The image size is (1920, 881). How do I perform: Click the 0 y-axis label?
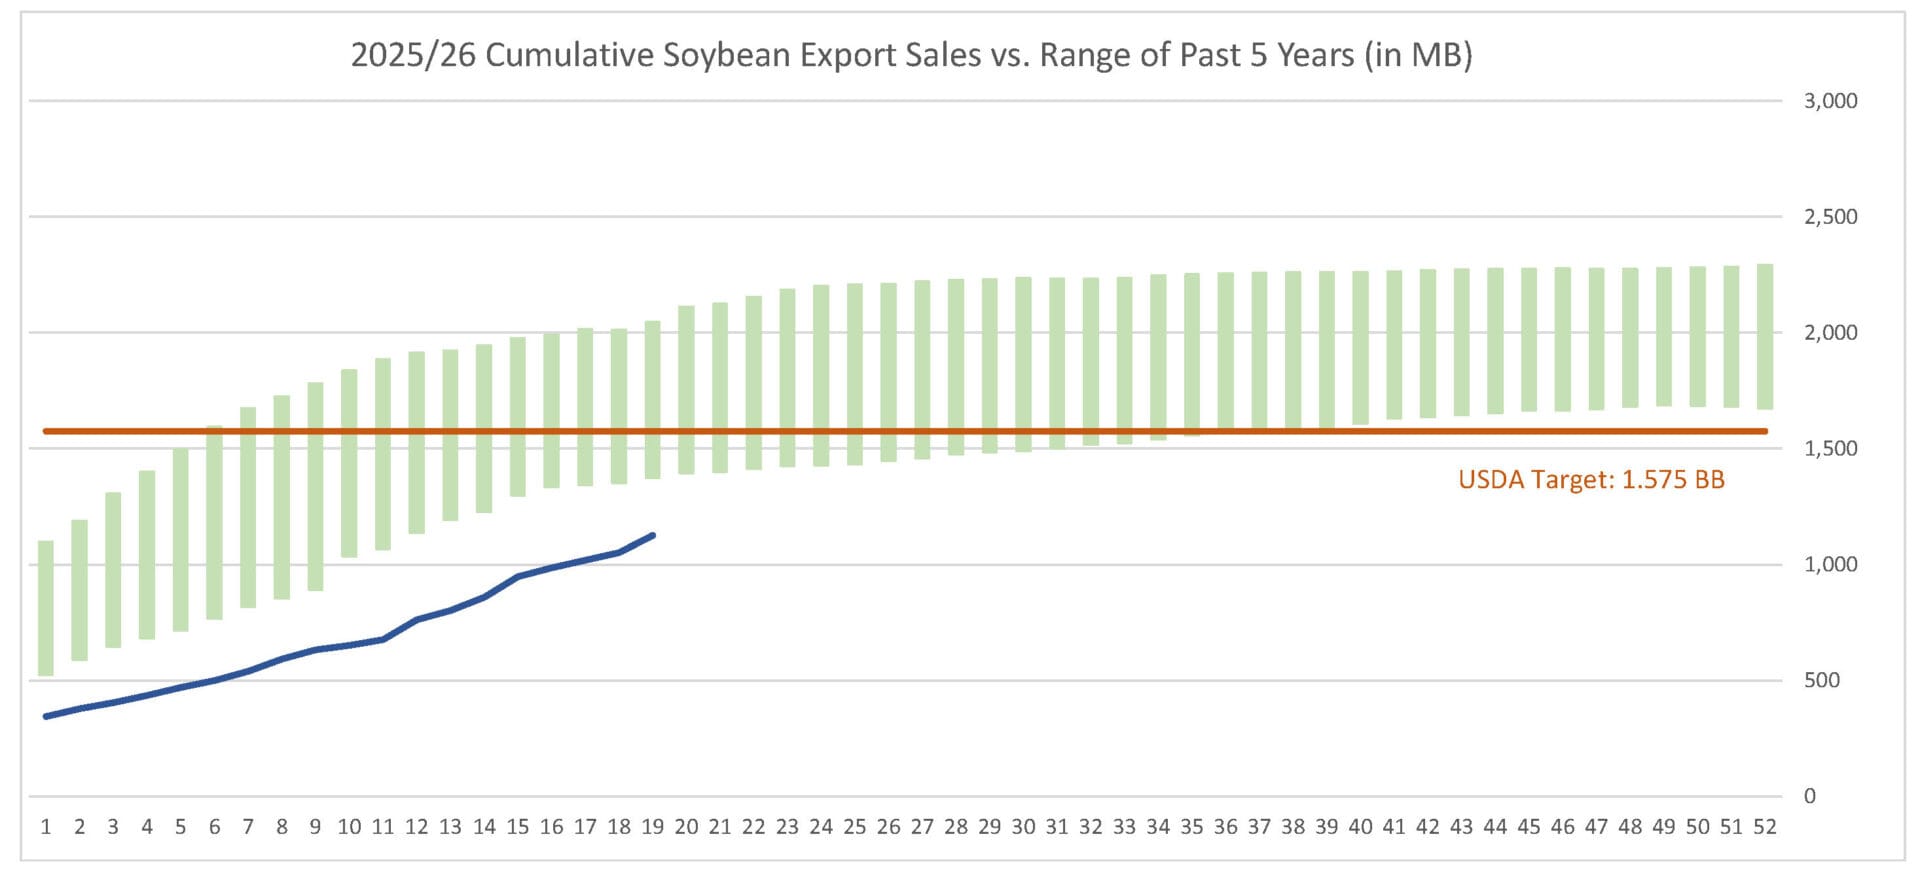pos(1809,797)
